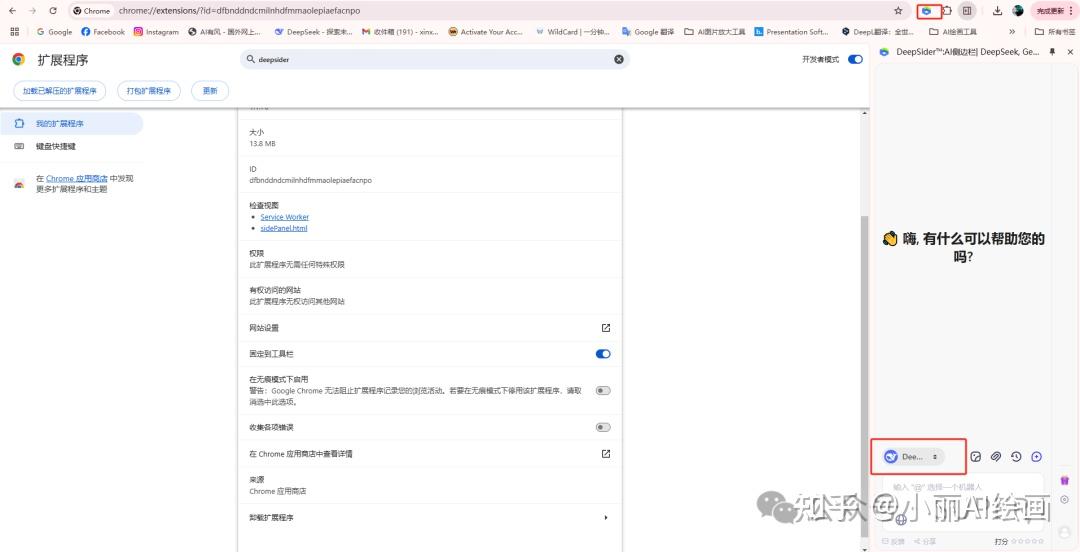Enable 收集各项错误 error collection switch
The height and width of the screenshot is (552, 1080).
603,427
